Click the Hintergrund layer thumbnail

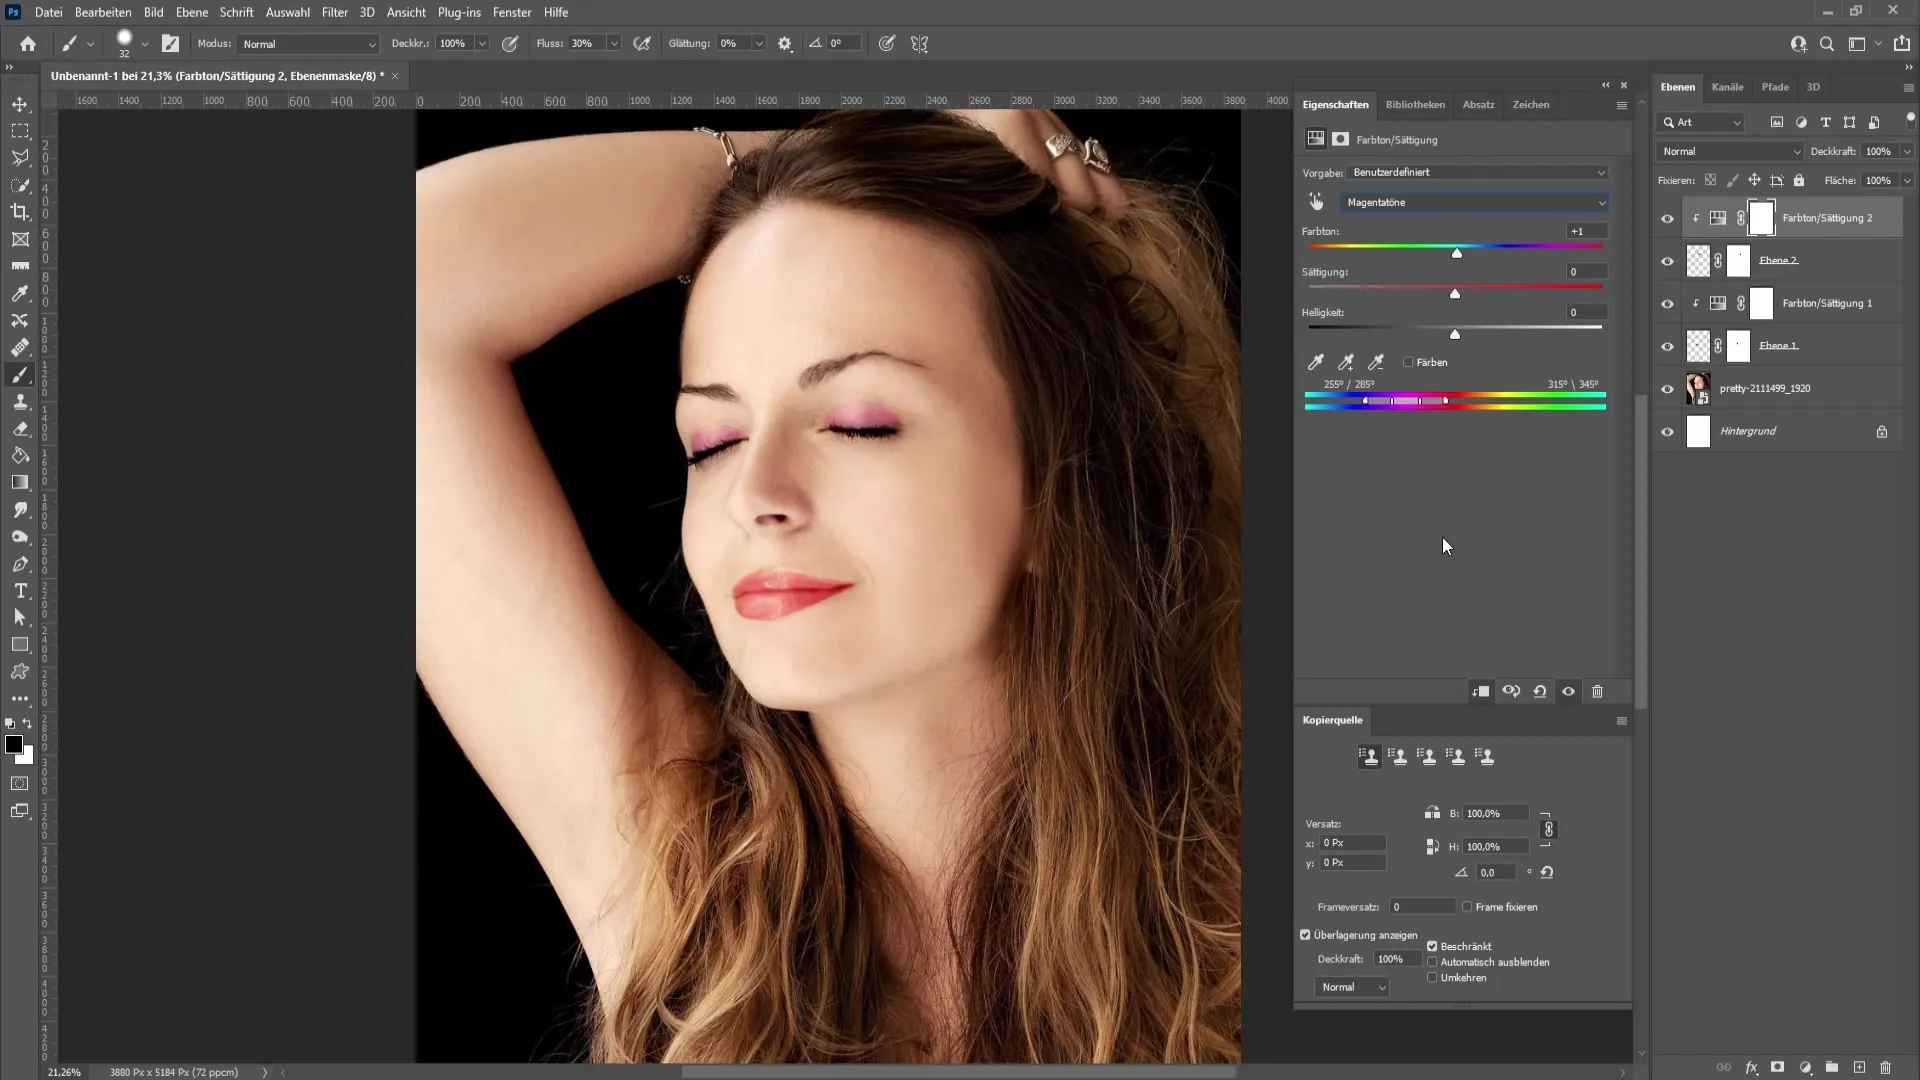coord(1700,430)
